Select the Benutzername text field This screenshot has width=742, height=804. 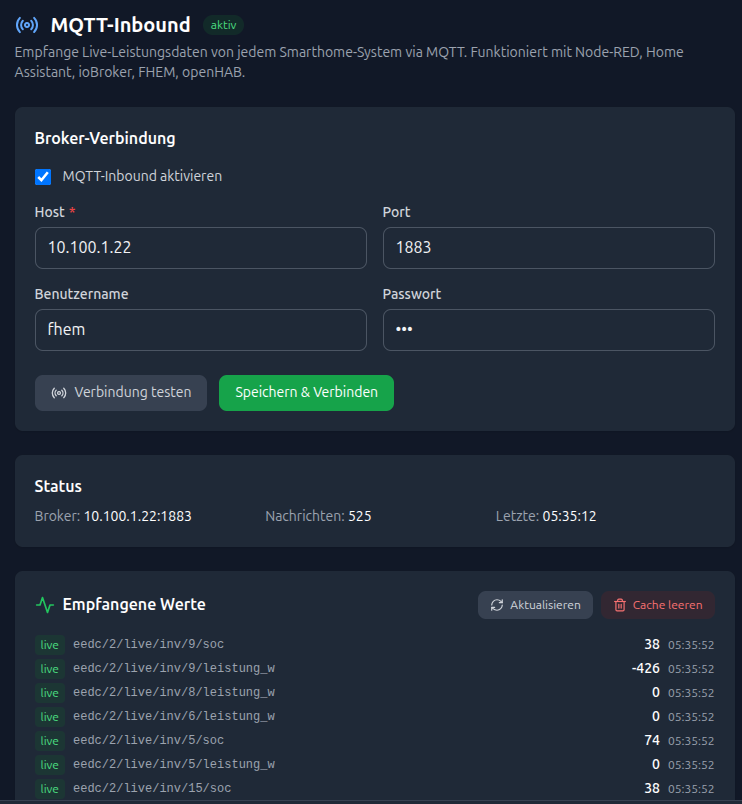pyautogui.click(x=200, y=330)
